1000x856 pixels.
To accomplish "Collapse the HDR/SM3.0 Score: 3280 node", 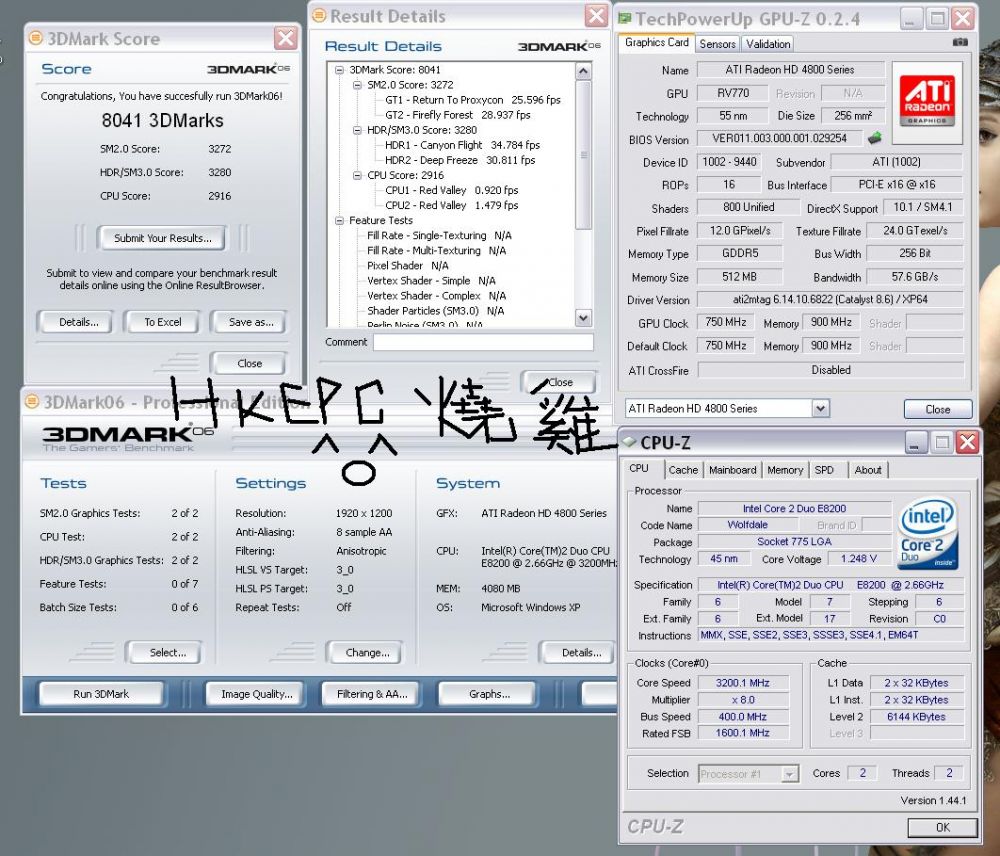I will [357, 130].
